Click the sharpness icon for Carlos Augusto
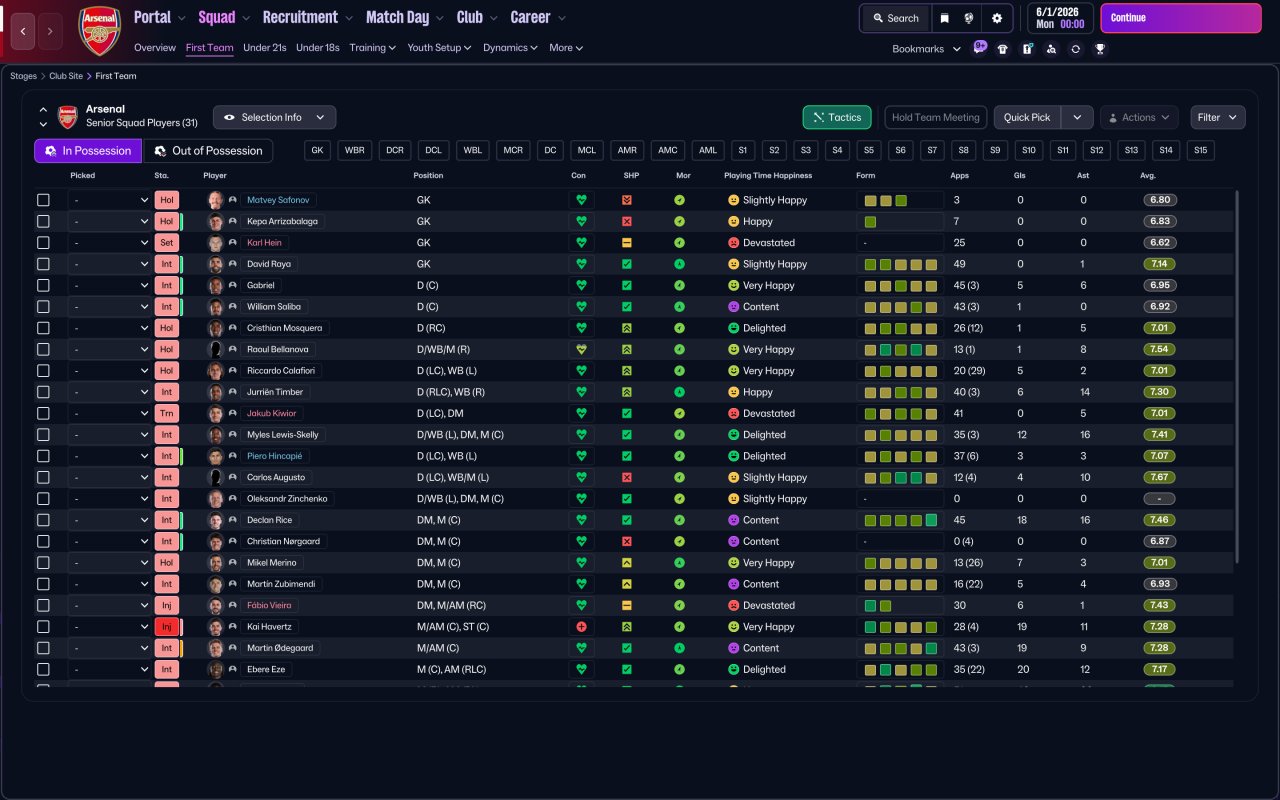This screenshot has height=800, width=1280. pos(627,478)
